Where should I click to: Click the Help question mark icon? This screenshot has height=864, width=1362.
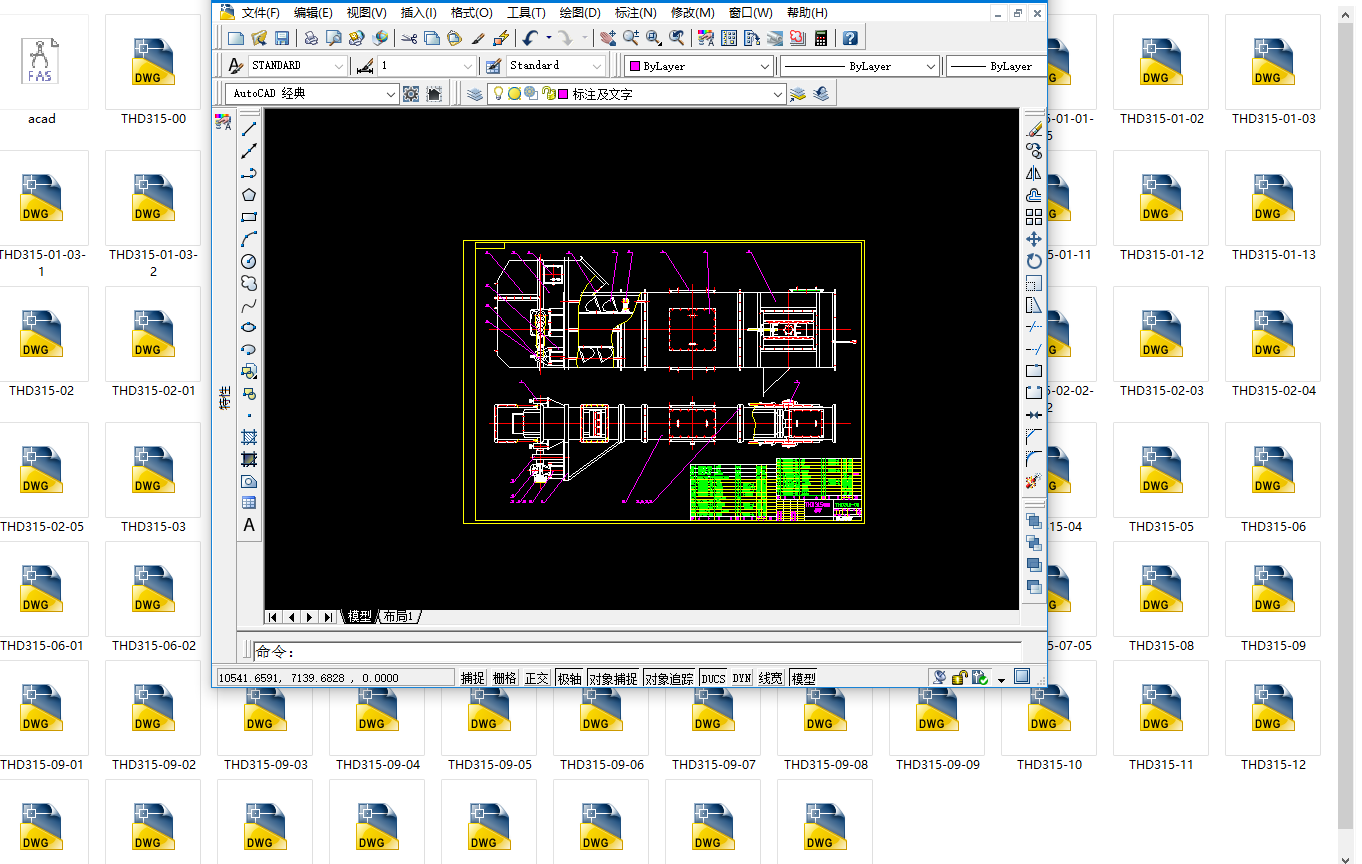point(850,38)
